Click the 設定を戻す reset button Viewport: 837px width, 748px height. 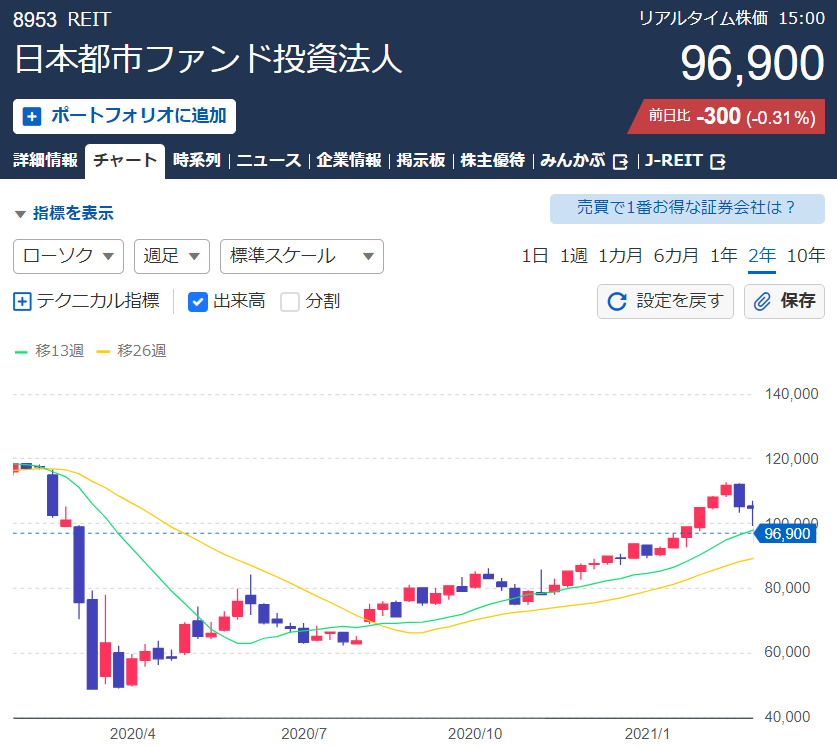665,302
